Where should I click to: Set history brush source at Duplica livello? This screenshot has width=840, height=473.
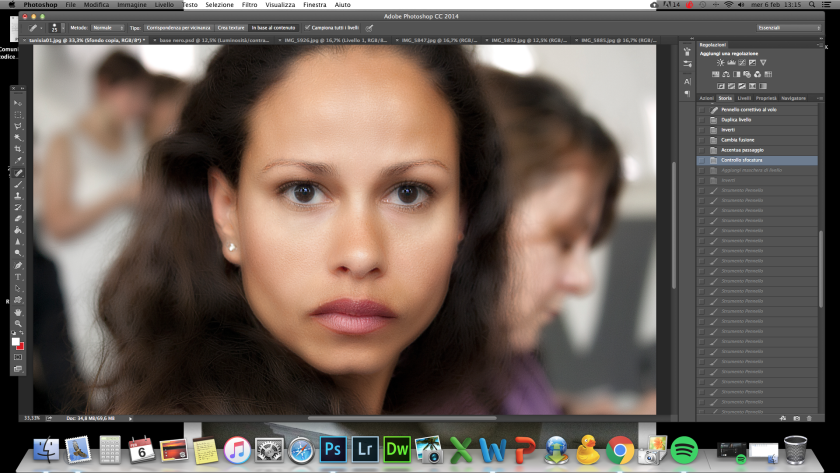pos(701,120)
